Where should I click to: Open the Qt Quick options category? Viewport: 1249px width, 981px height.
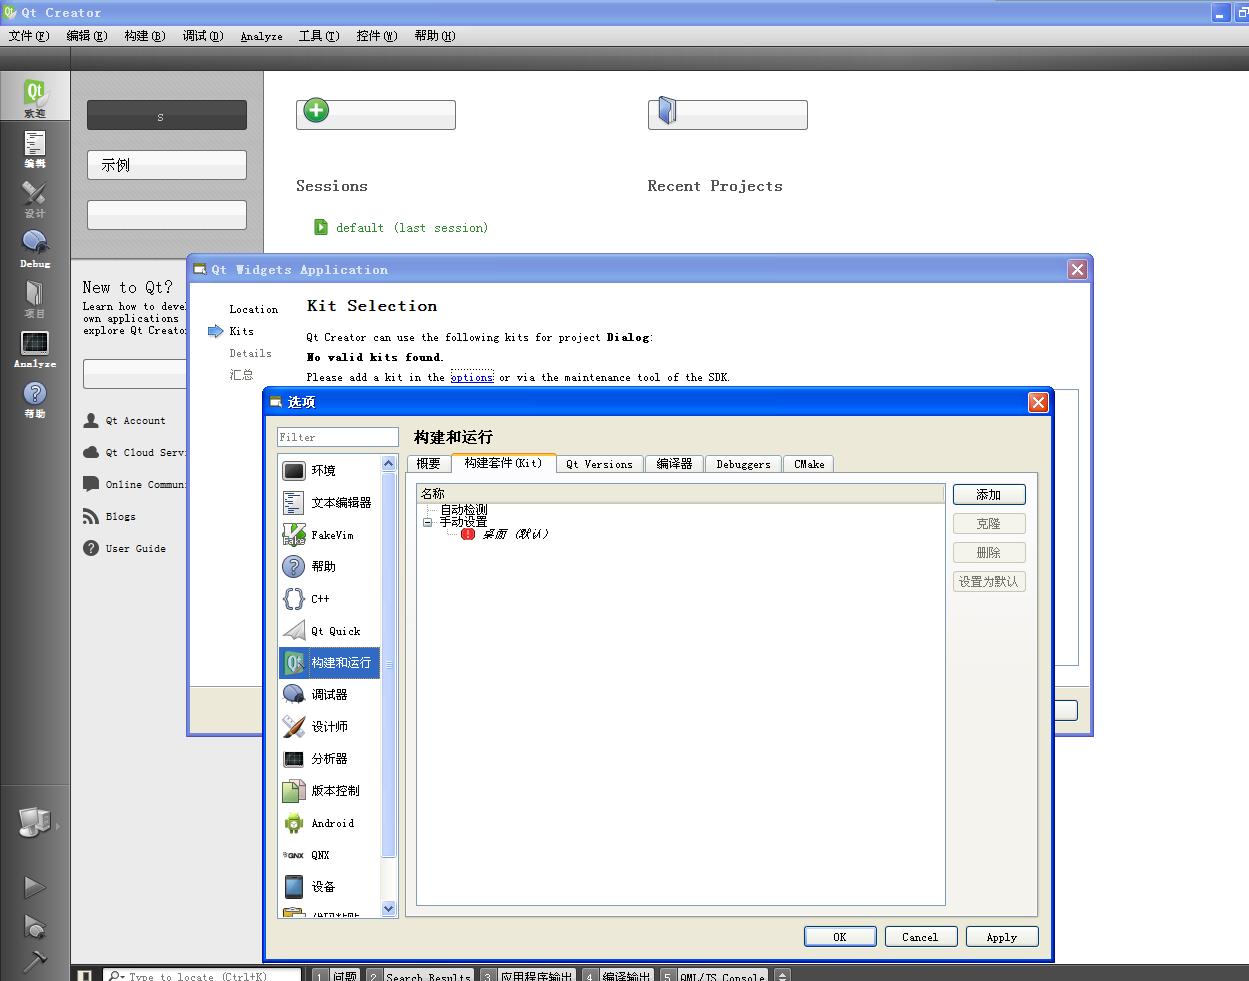[329, 631]
